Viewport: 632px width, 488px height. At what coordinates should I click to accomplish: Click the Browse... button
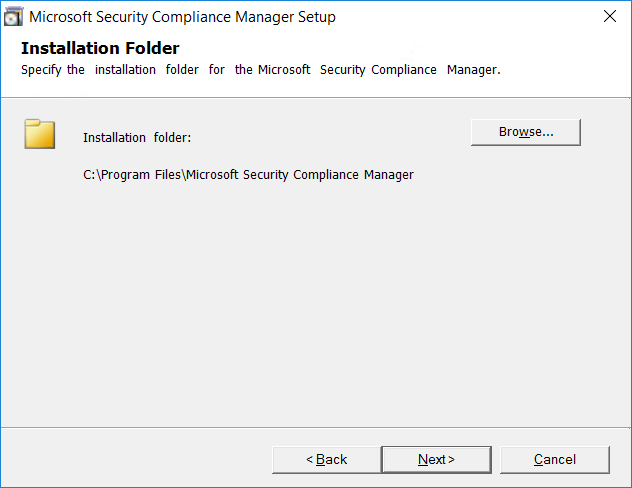[x=526, y=132]
